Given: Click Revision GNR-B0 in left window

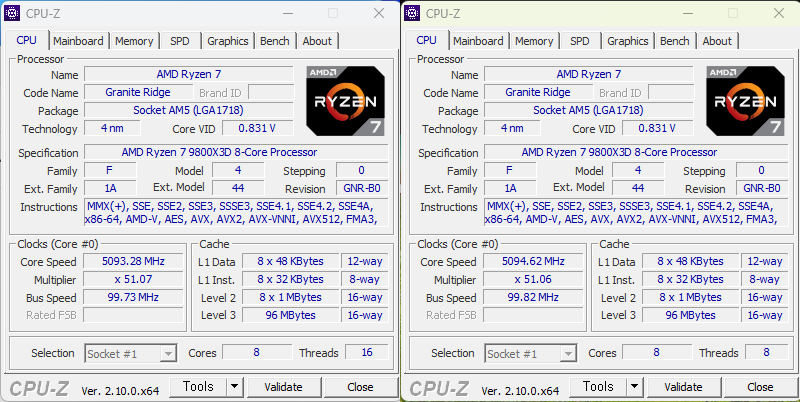Looking at the screenshot, I should pos(362,188).
